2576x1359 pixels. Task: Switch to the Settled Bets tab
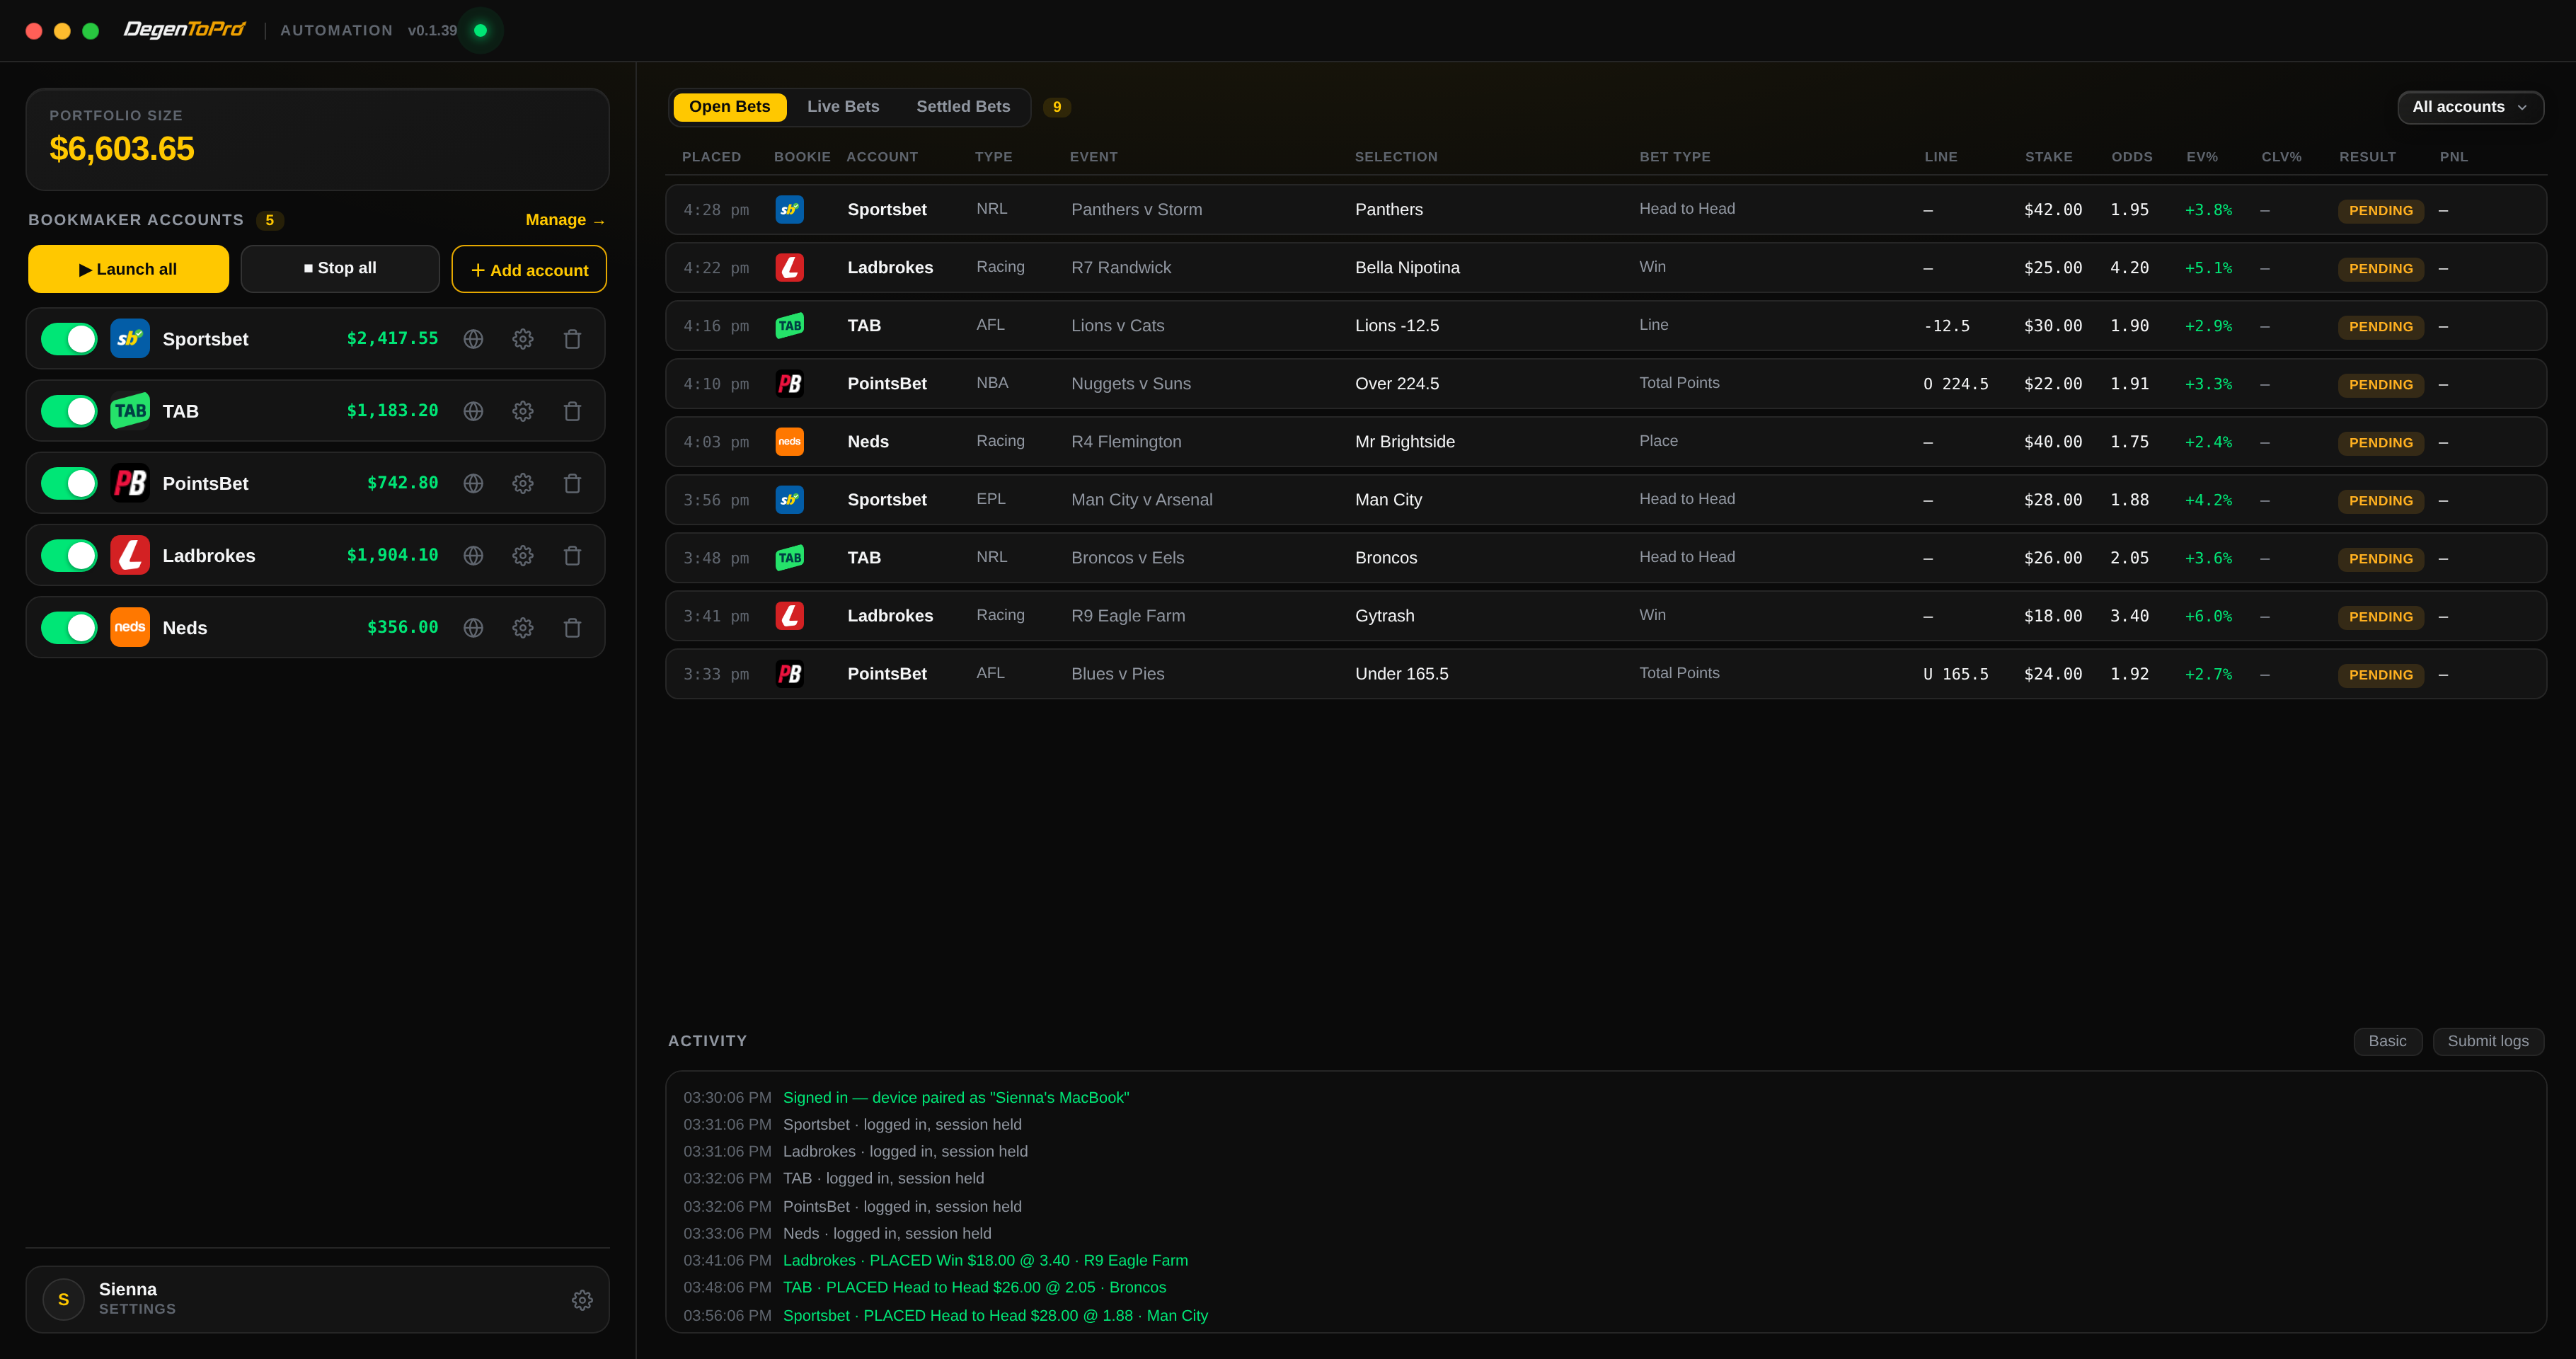point(963,107)
